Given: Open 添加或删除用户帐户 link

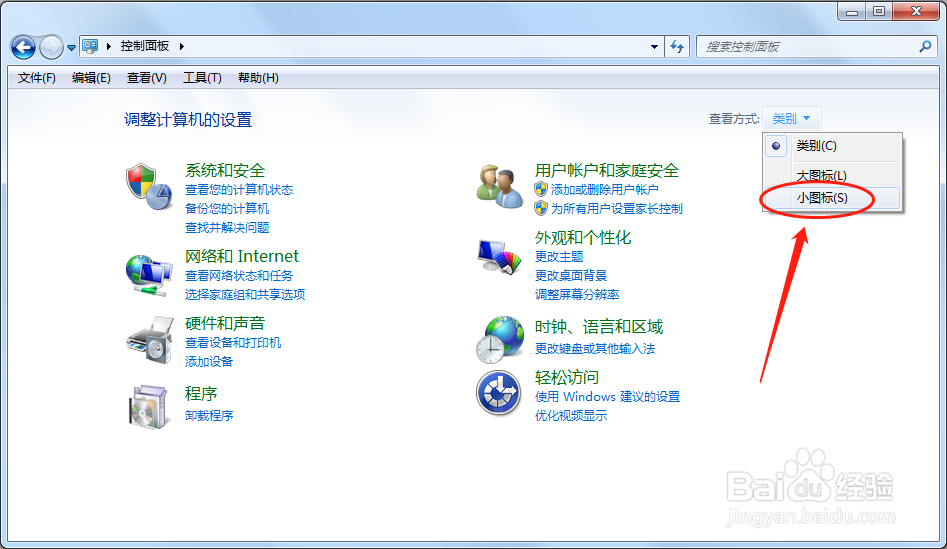Looking at the screenshot, I should [x=605, y=190].
